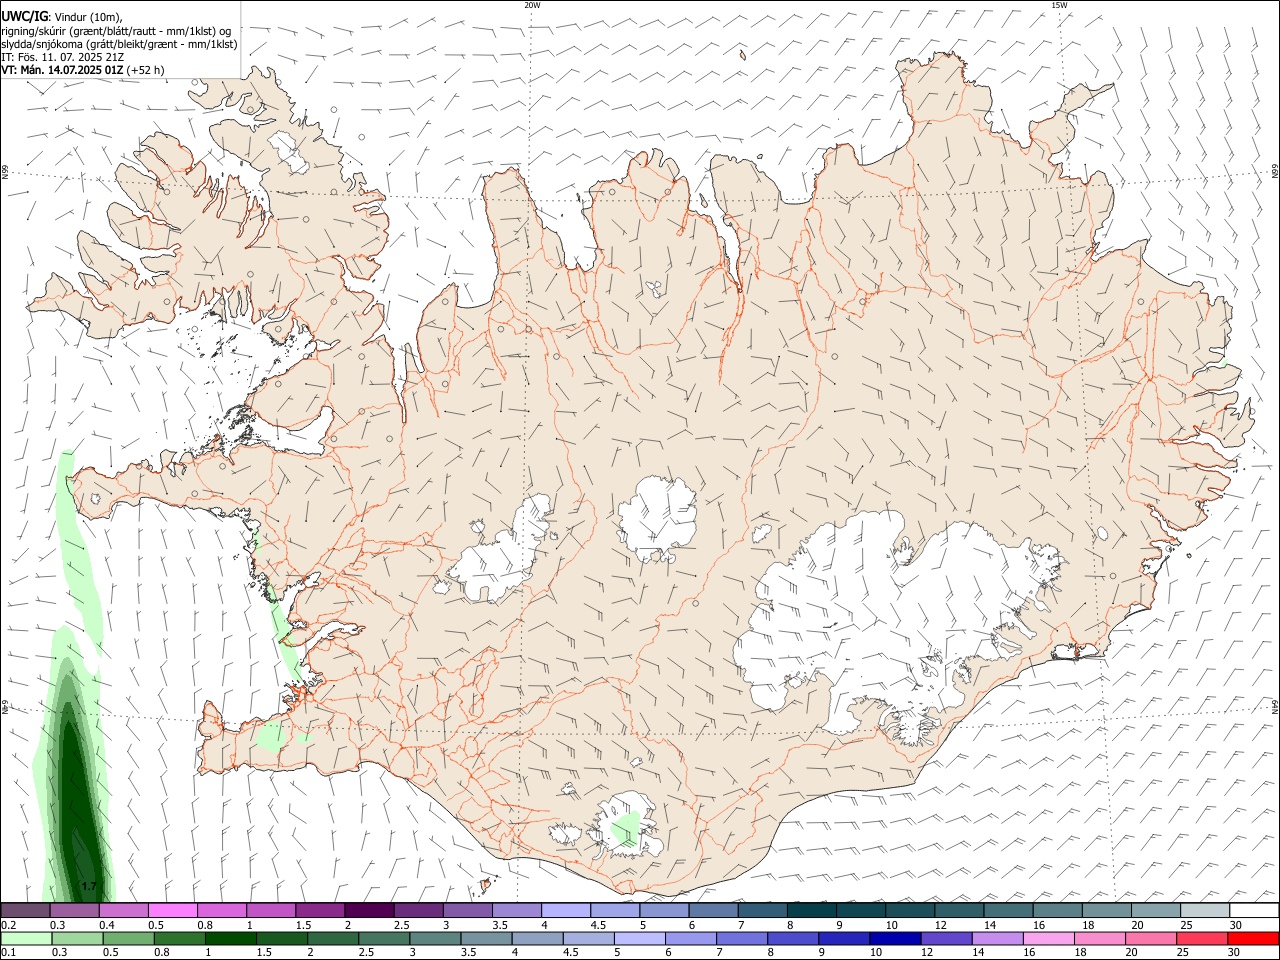
Task: Select the light pink swatch labeled 16, lower scale
Action: pyautogui.click(x=1048, y=939)
